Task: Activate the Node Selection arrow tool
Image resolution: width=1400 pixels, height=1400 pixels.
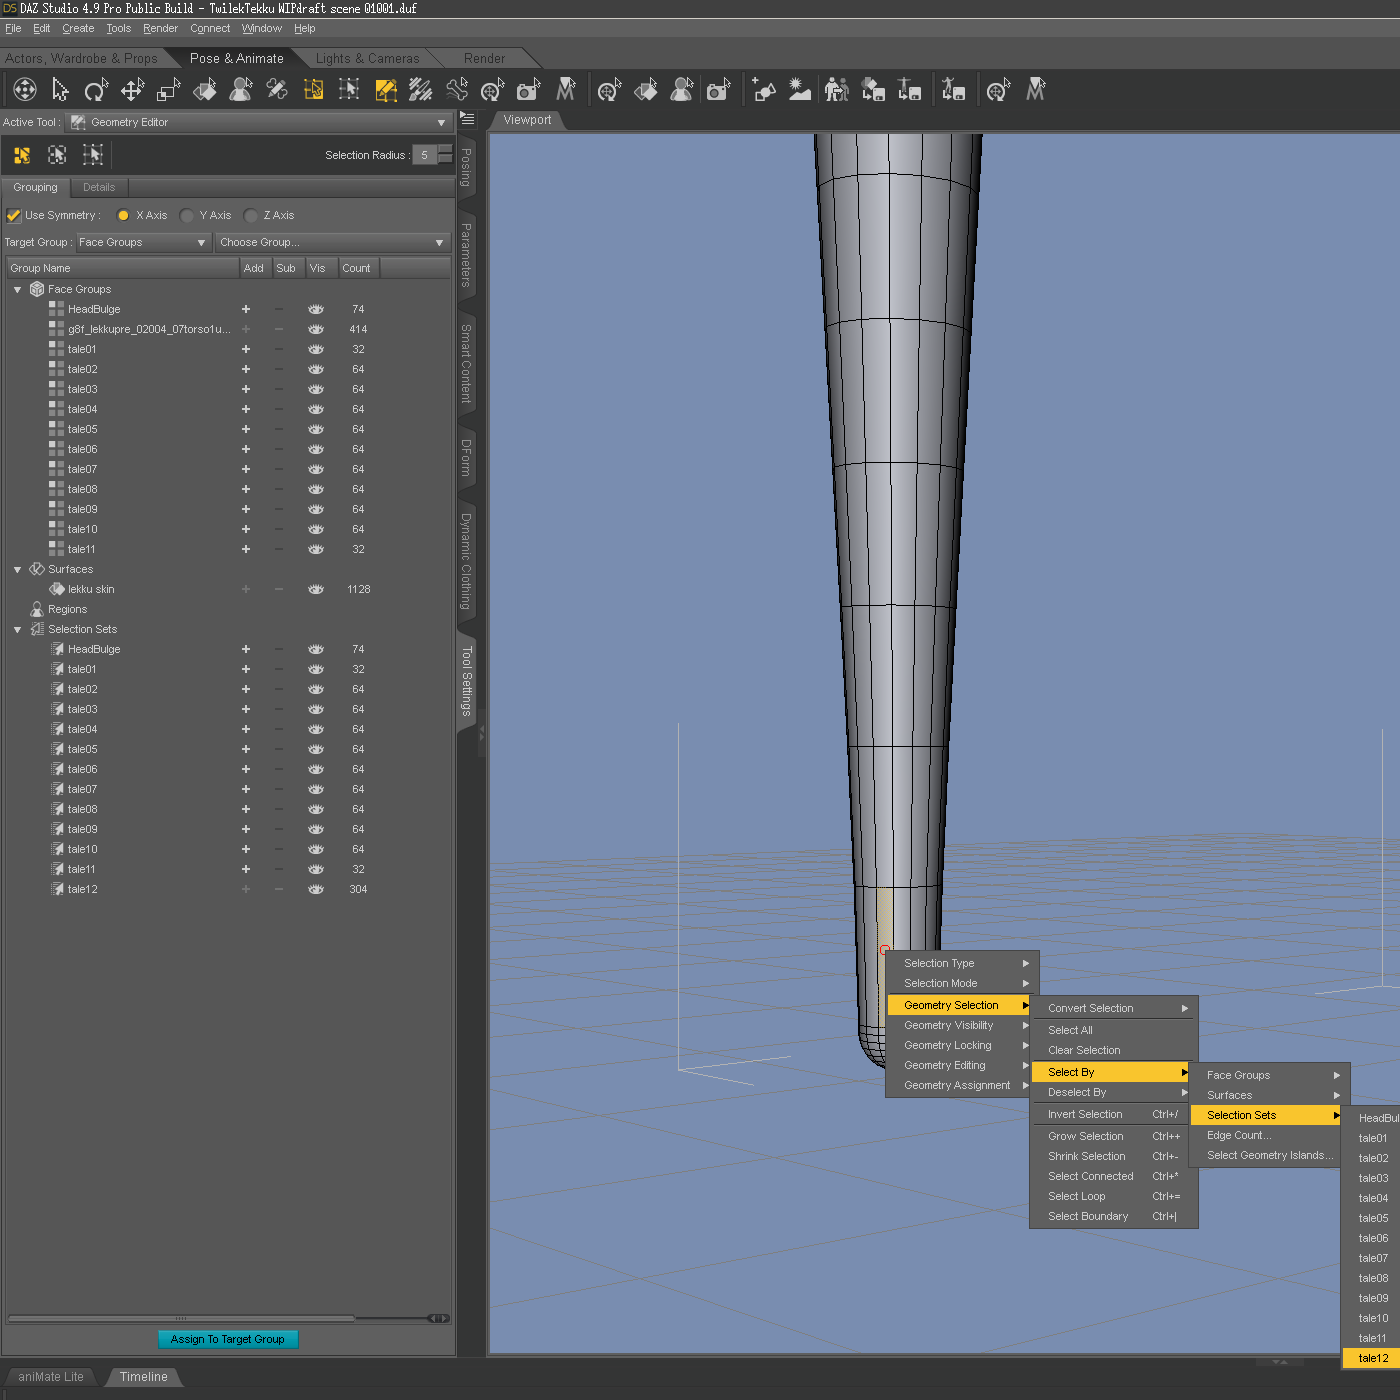Action: 60,91
